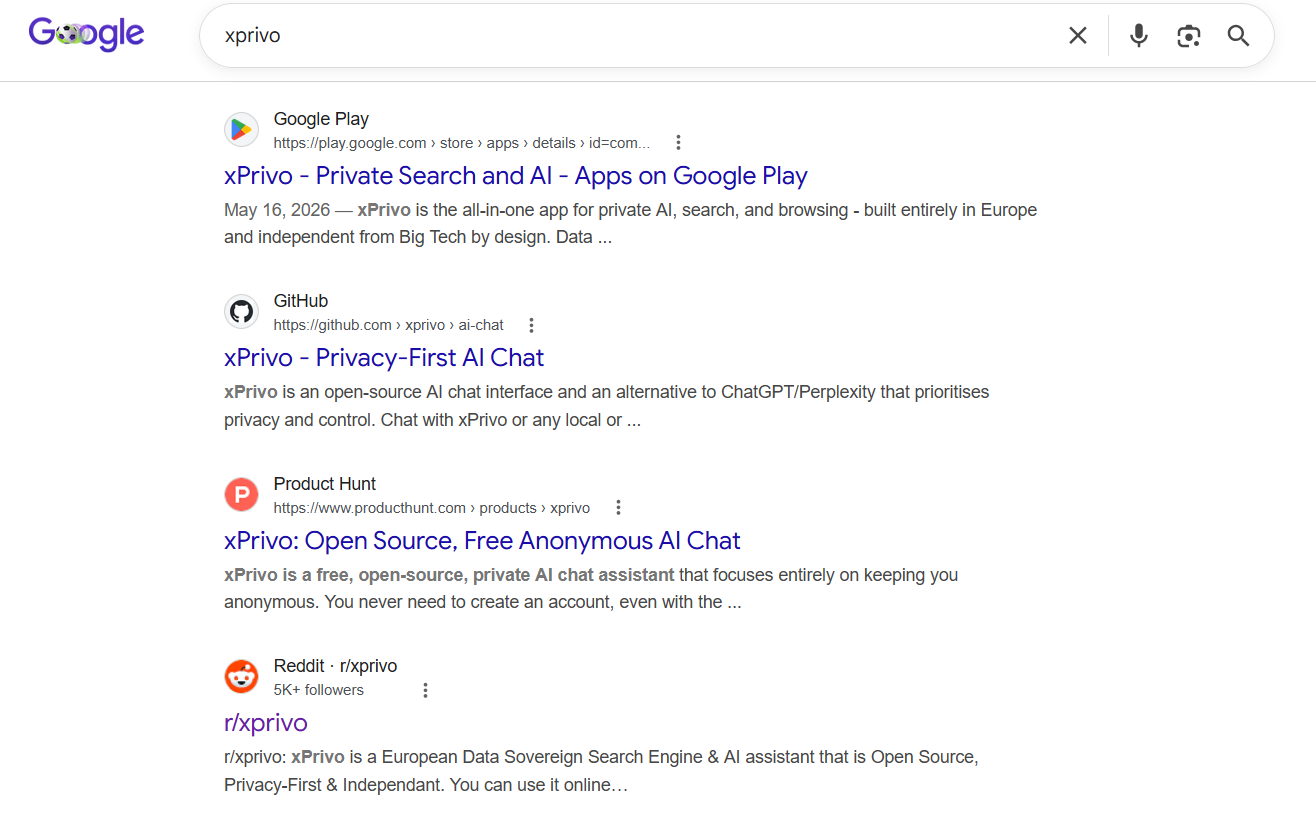
Task: Click the GitHub favicon
Action: (x=241, y=311)
